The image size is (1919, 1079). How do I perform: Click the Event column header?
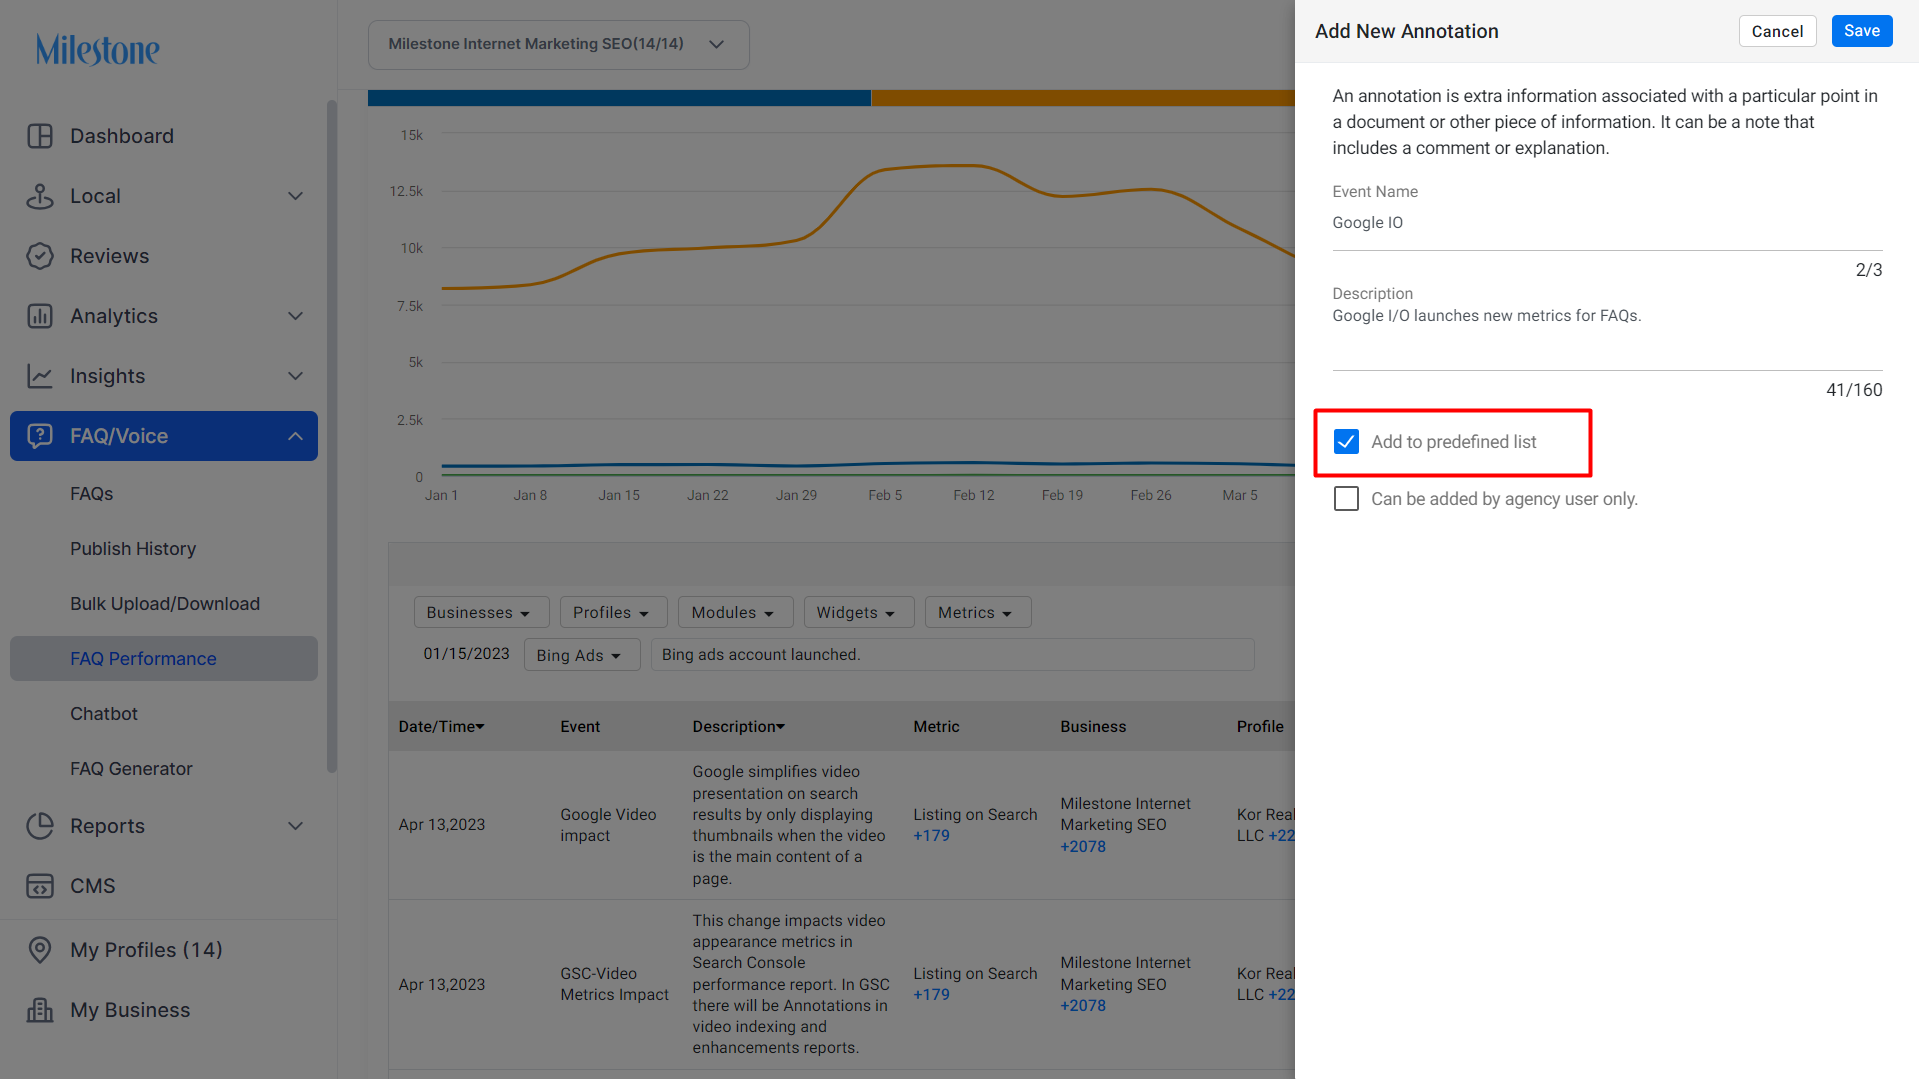[580, 727]
